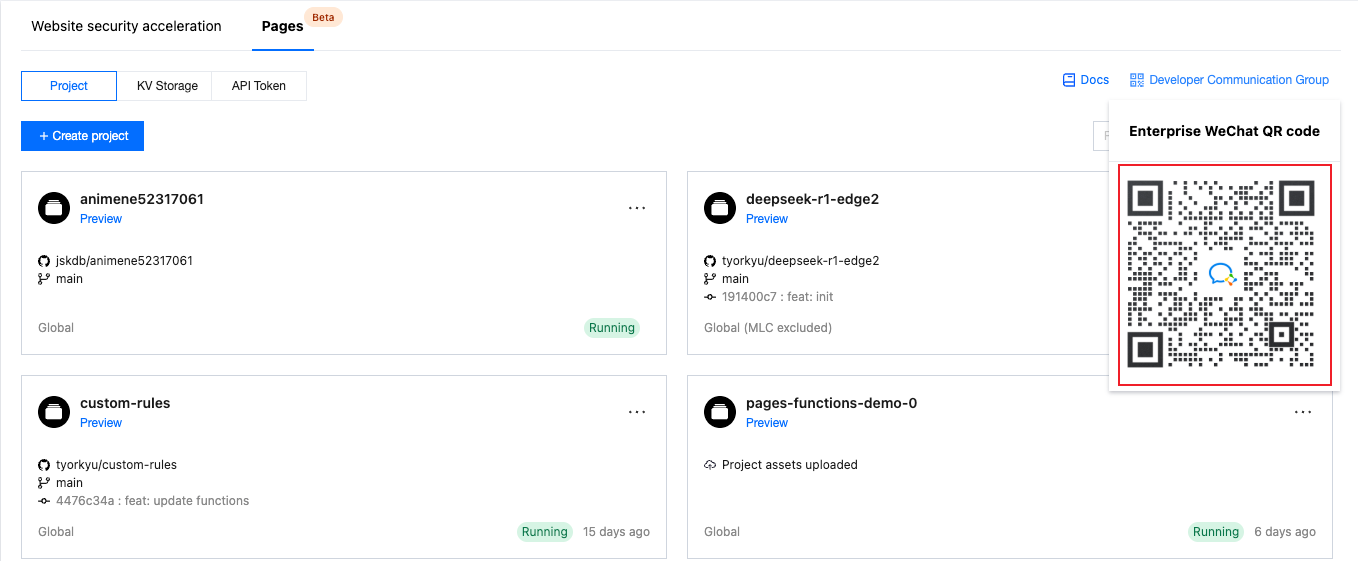Click the custom-rules project avatar icon
Image resolution: width=1358 pixels, height=561 pixels.
tap(54, 412)
